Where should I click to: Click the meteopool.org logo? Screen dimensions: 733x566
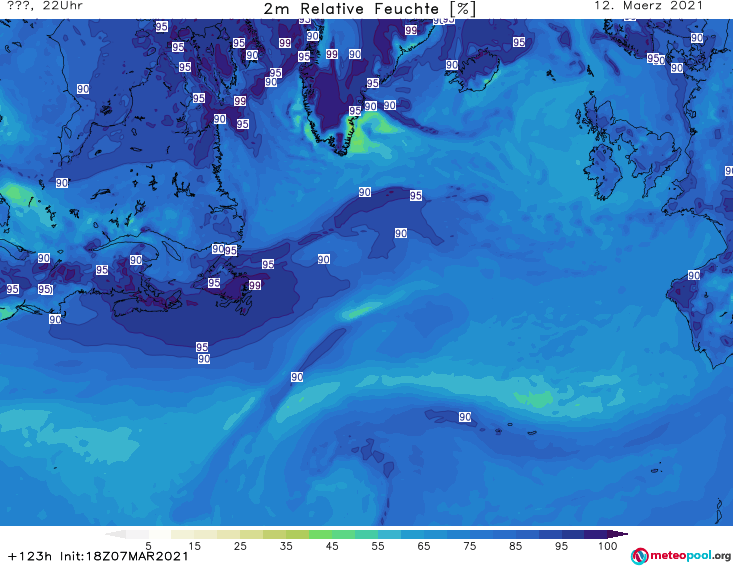(681, 556)
